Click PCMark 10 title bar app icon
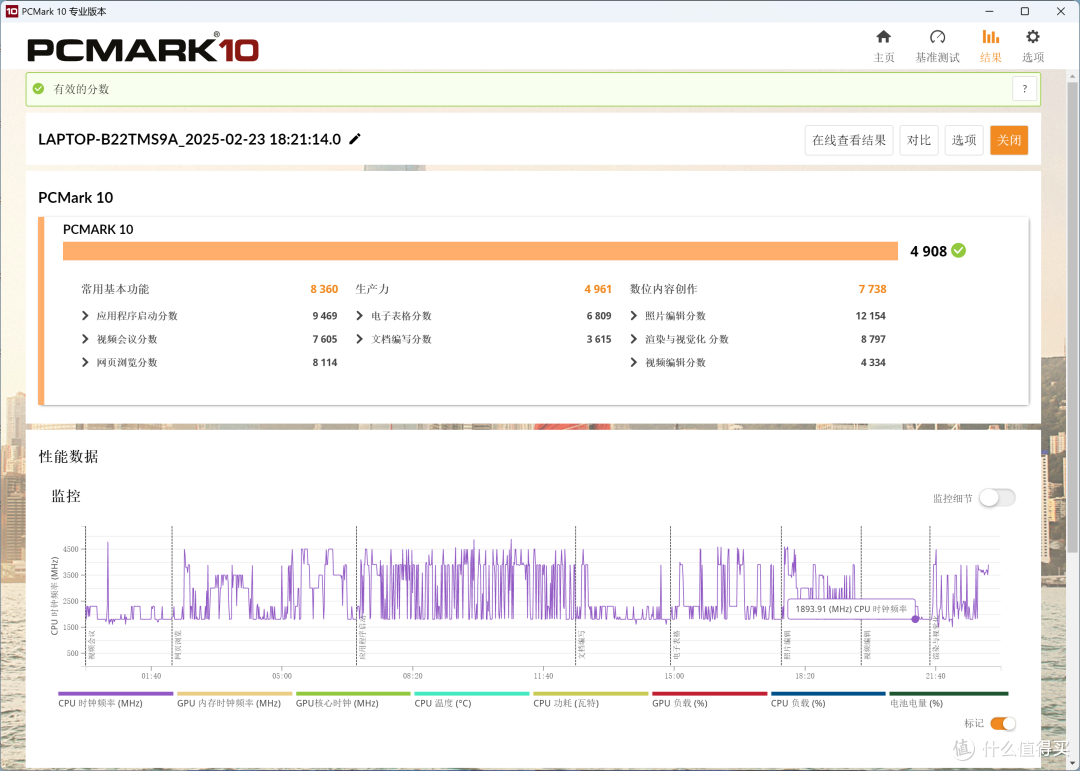 pyautogui.click(x=11, y=11)
